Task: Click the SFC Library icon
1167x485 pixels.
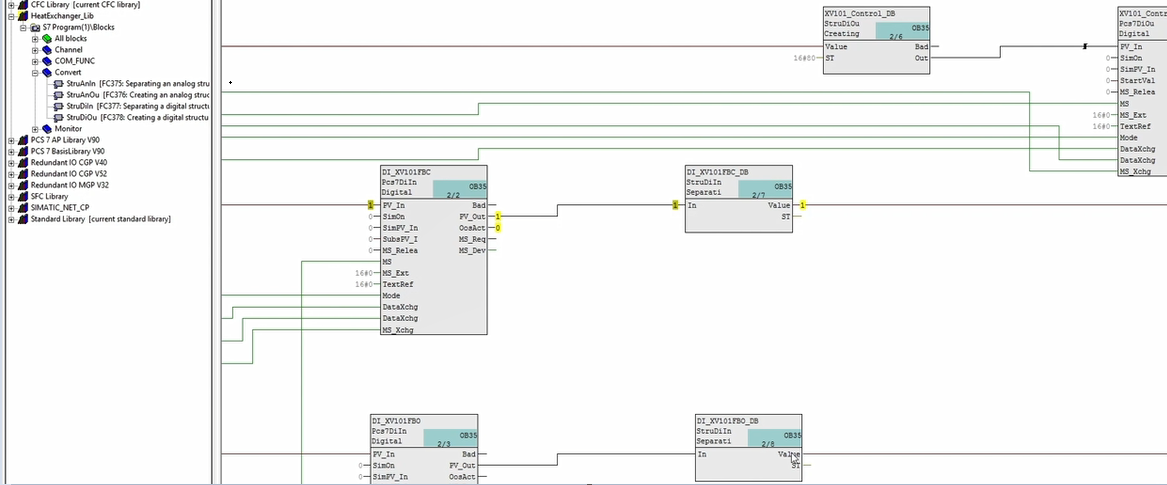Action: pyautogui.click(x=23, y=196)
